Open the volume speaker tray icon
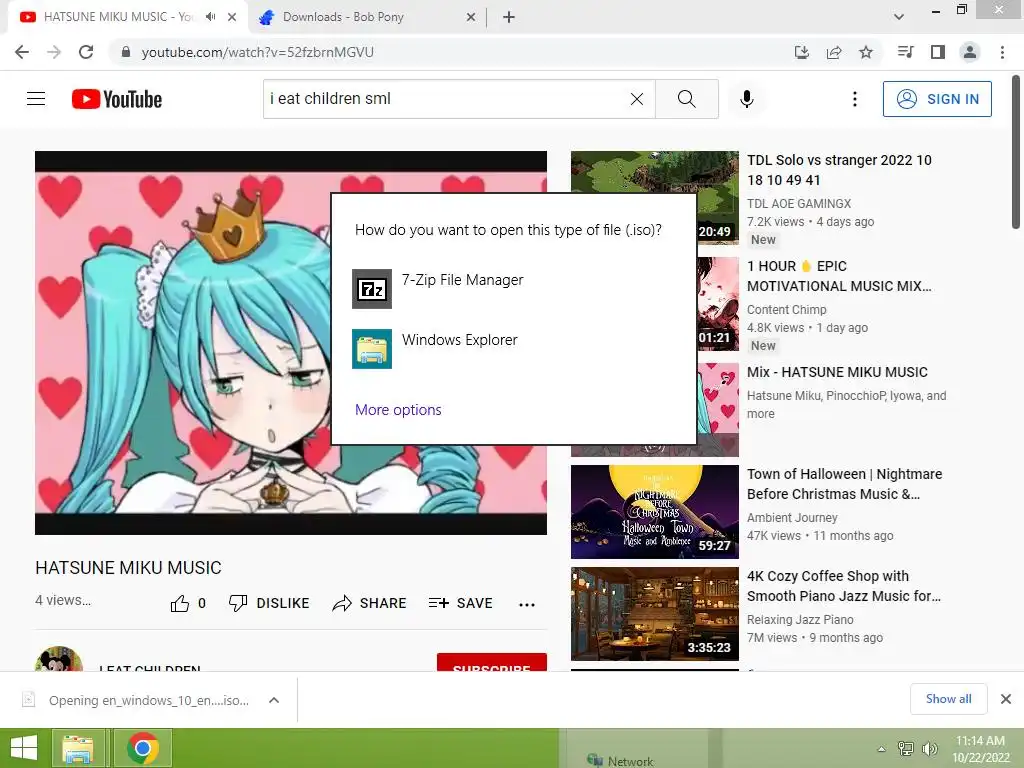The width and height of the screenshot is (1024, 768). coord(929,749)
